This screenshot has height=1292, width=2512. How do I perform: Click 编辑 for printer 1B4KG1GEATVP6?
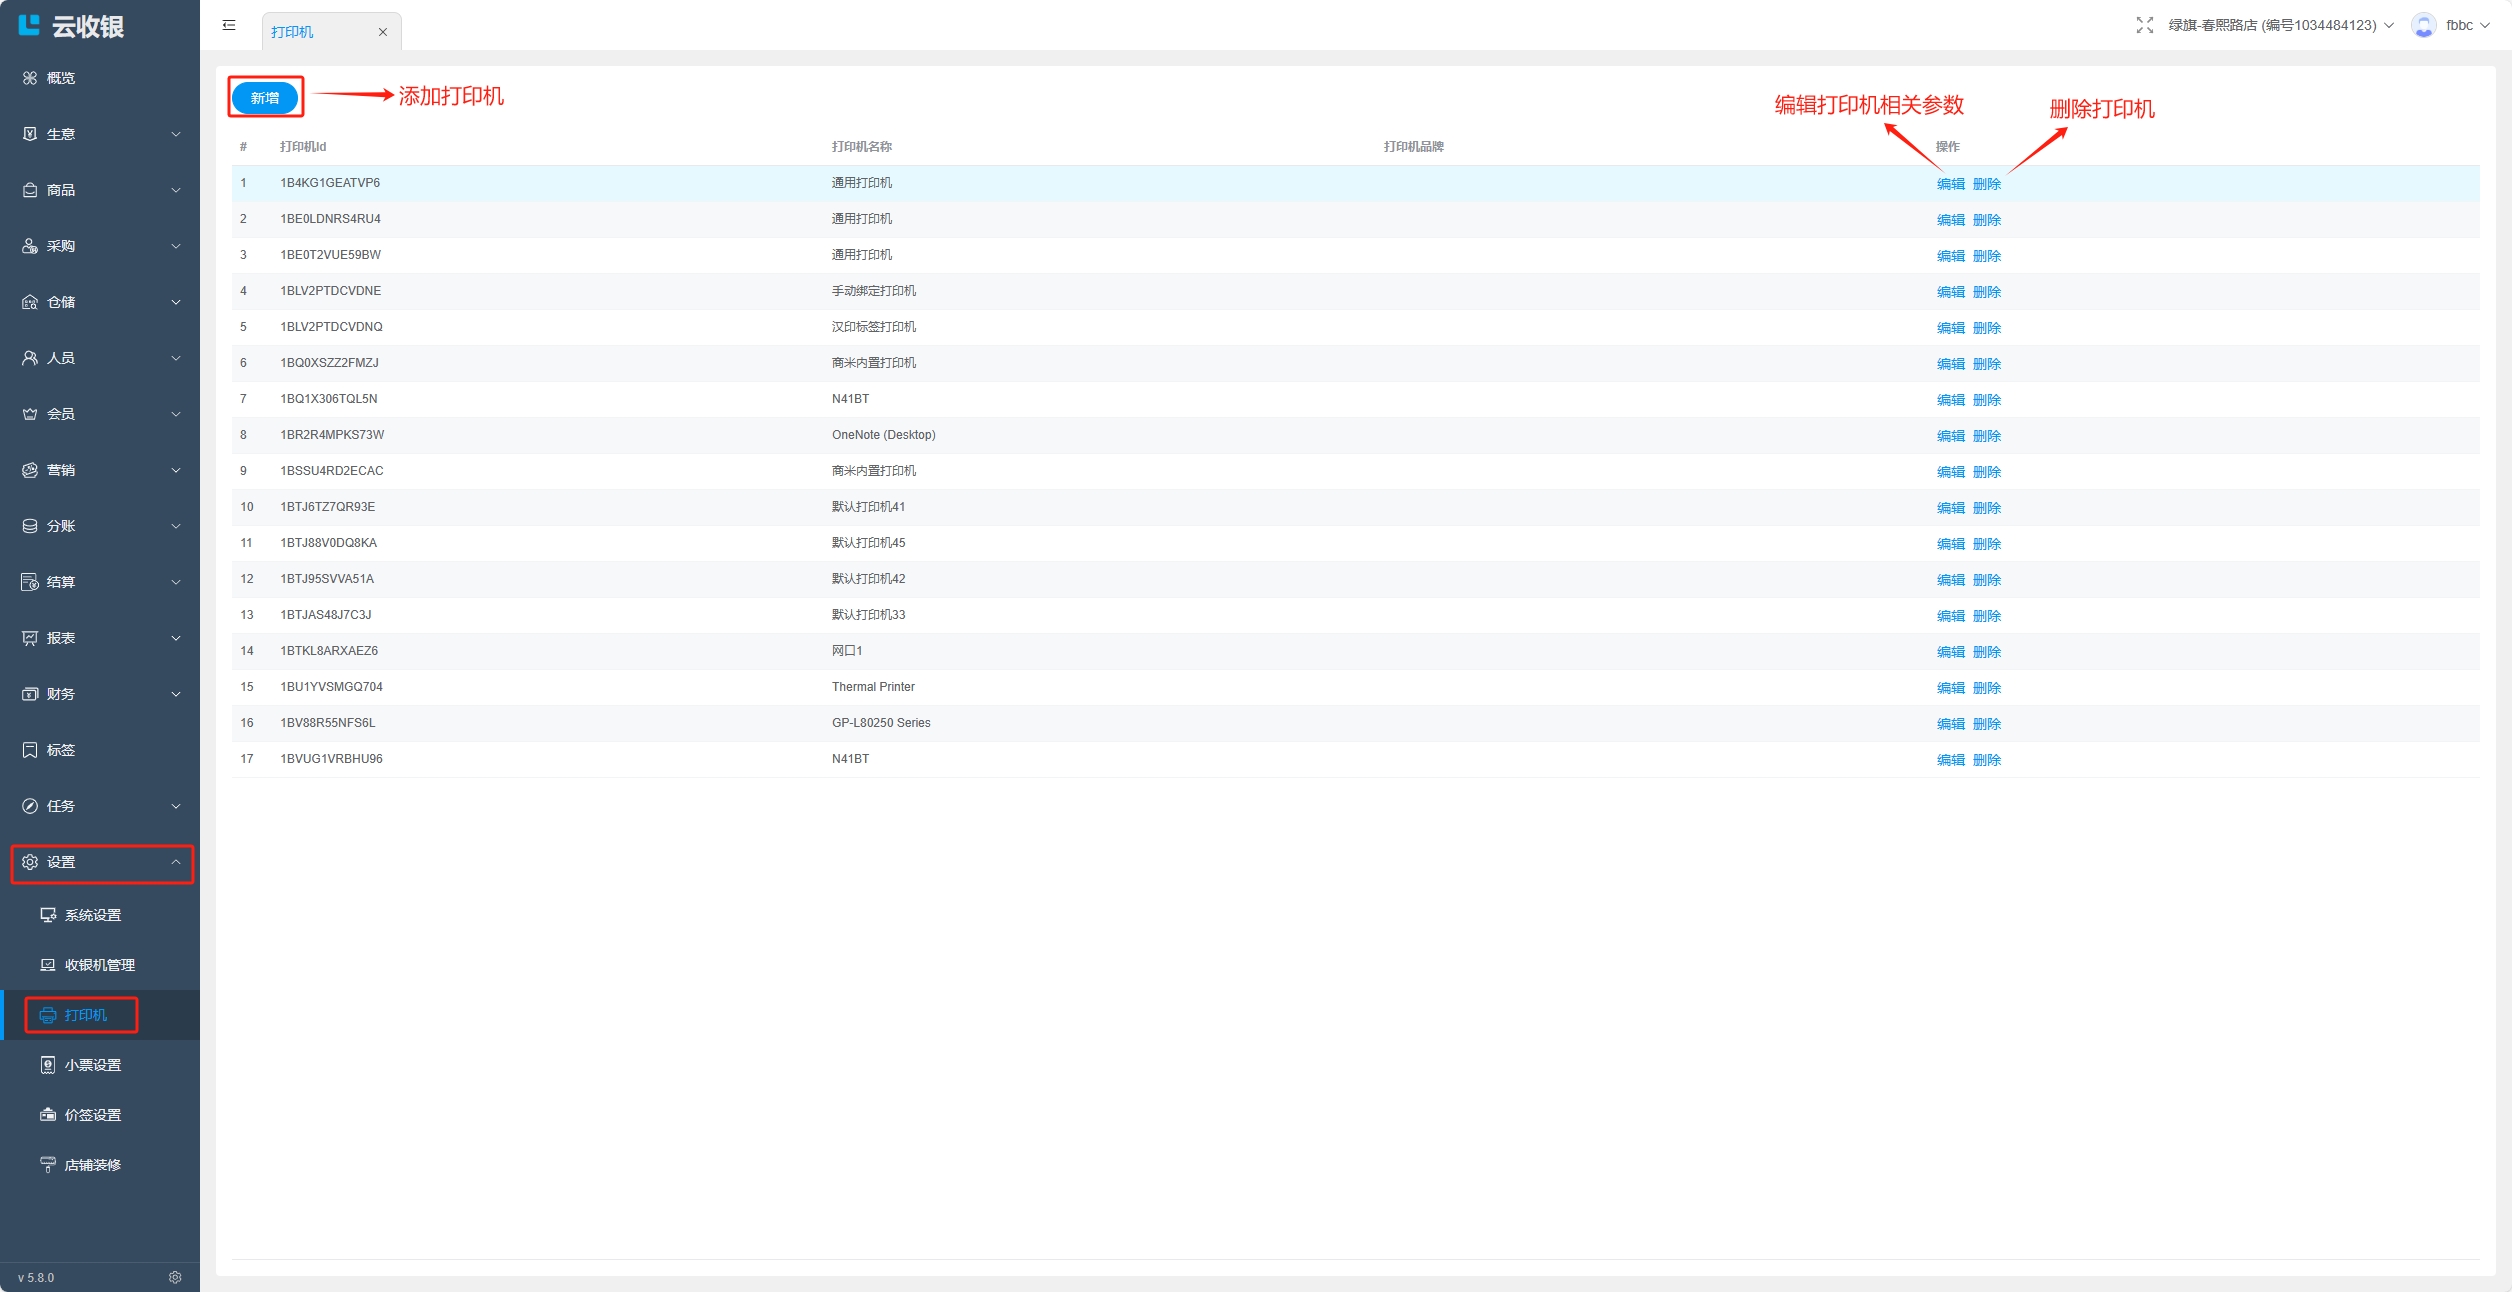pos(1950,184)
